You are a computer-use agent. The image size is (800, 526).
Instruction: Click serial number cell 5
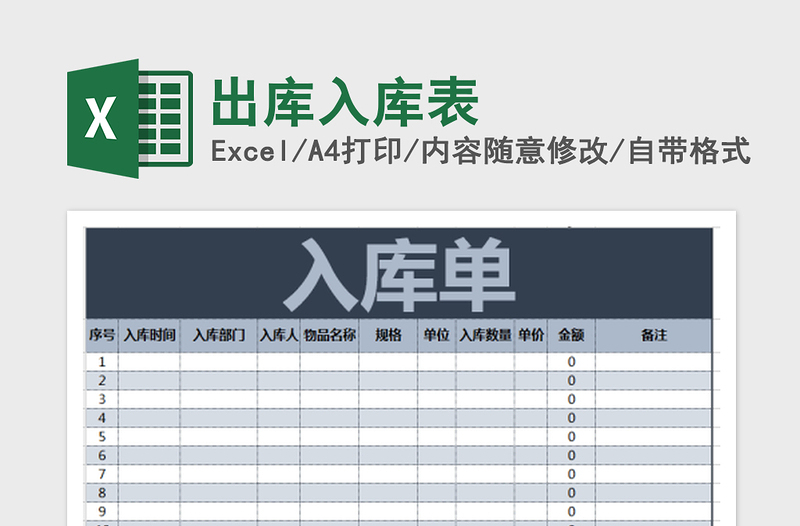(102, 437)
